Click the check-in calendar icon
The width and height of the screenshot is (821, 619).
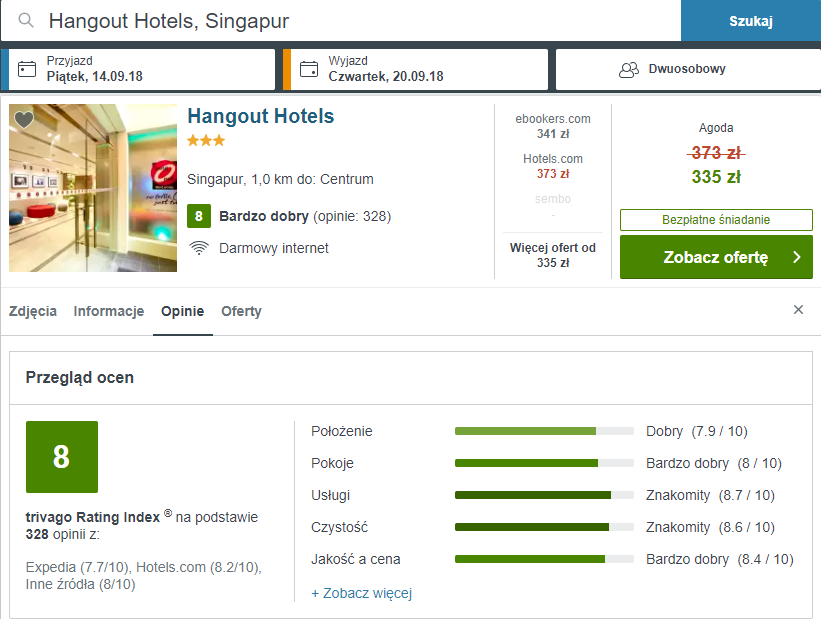tap(28, 70)
